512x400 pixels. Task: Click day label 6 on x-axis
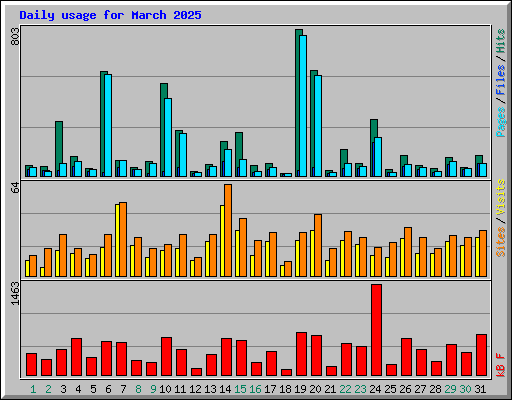point(108,389)
